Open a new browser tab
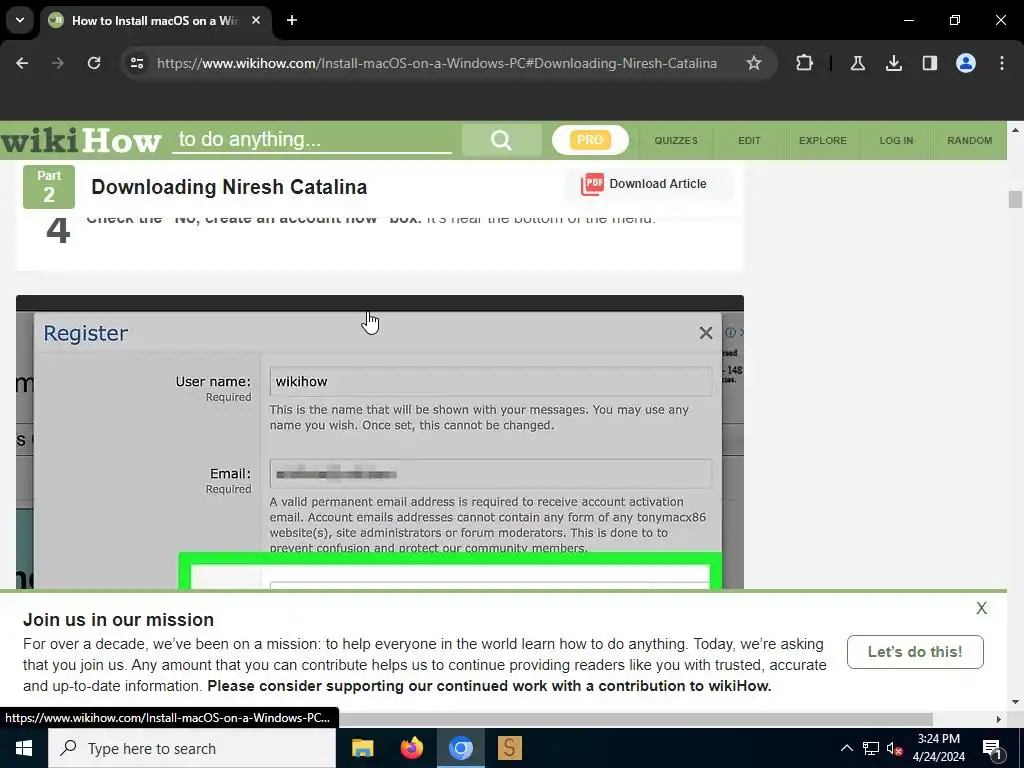This screenshot has height=768, width=1024. pyautogui.click(x=292, y=20)
